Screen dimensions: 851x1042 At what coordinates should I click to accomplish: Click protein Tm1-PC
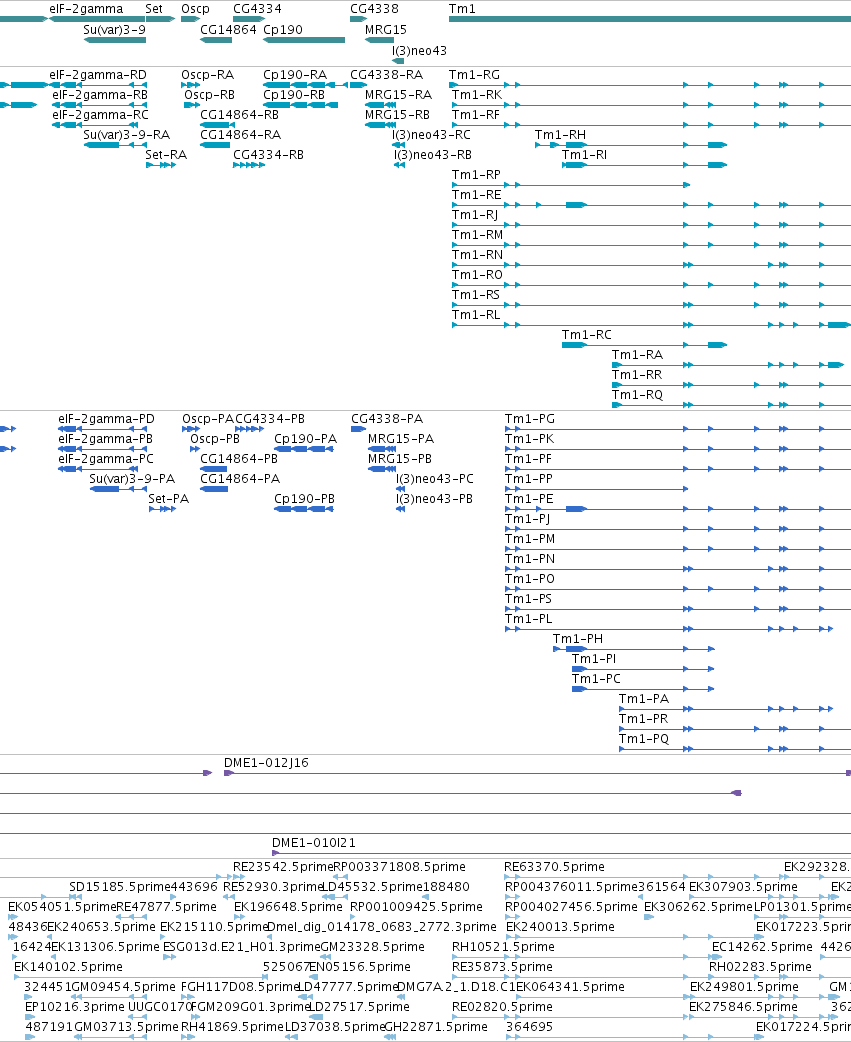click(596, 678)
